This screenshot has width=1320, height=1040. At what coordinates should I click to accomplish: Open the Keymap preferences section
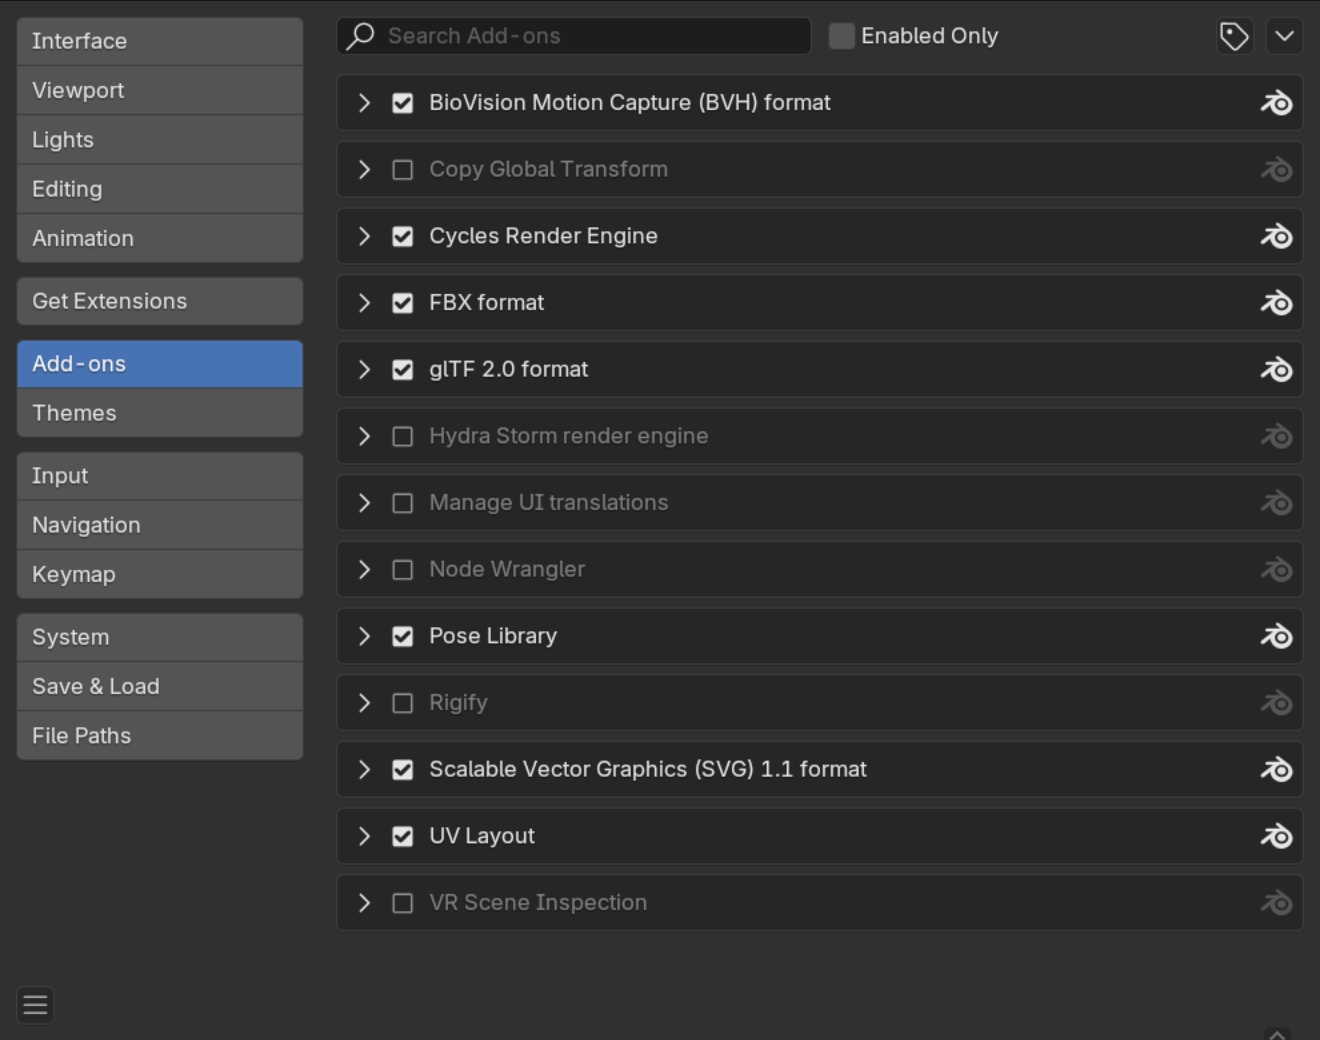(160, 574)
